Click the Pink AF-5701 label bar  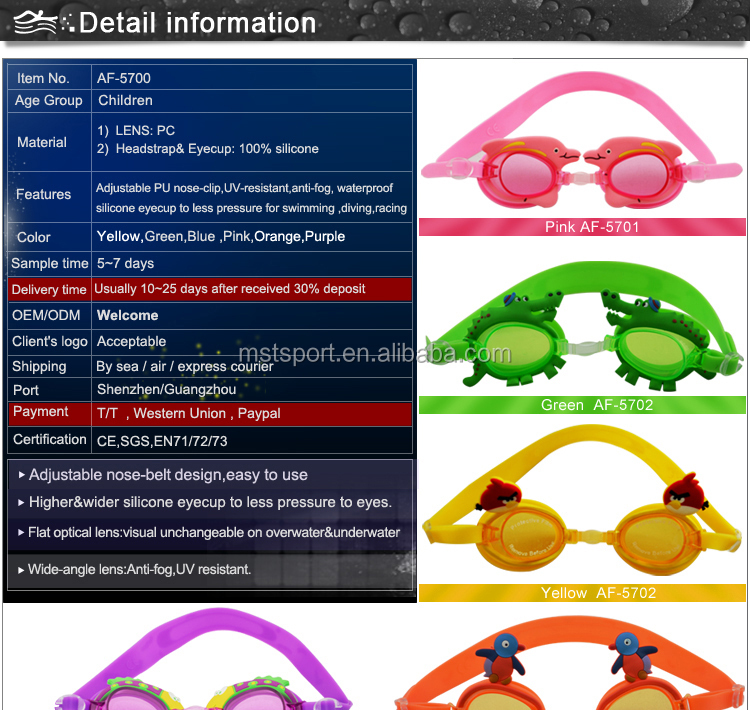tap(582, 227)
